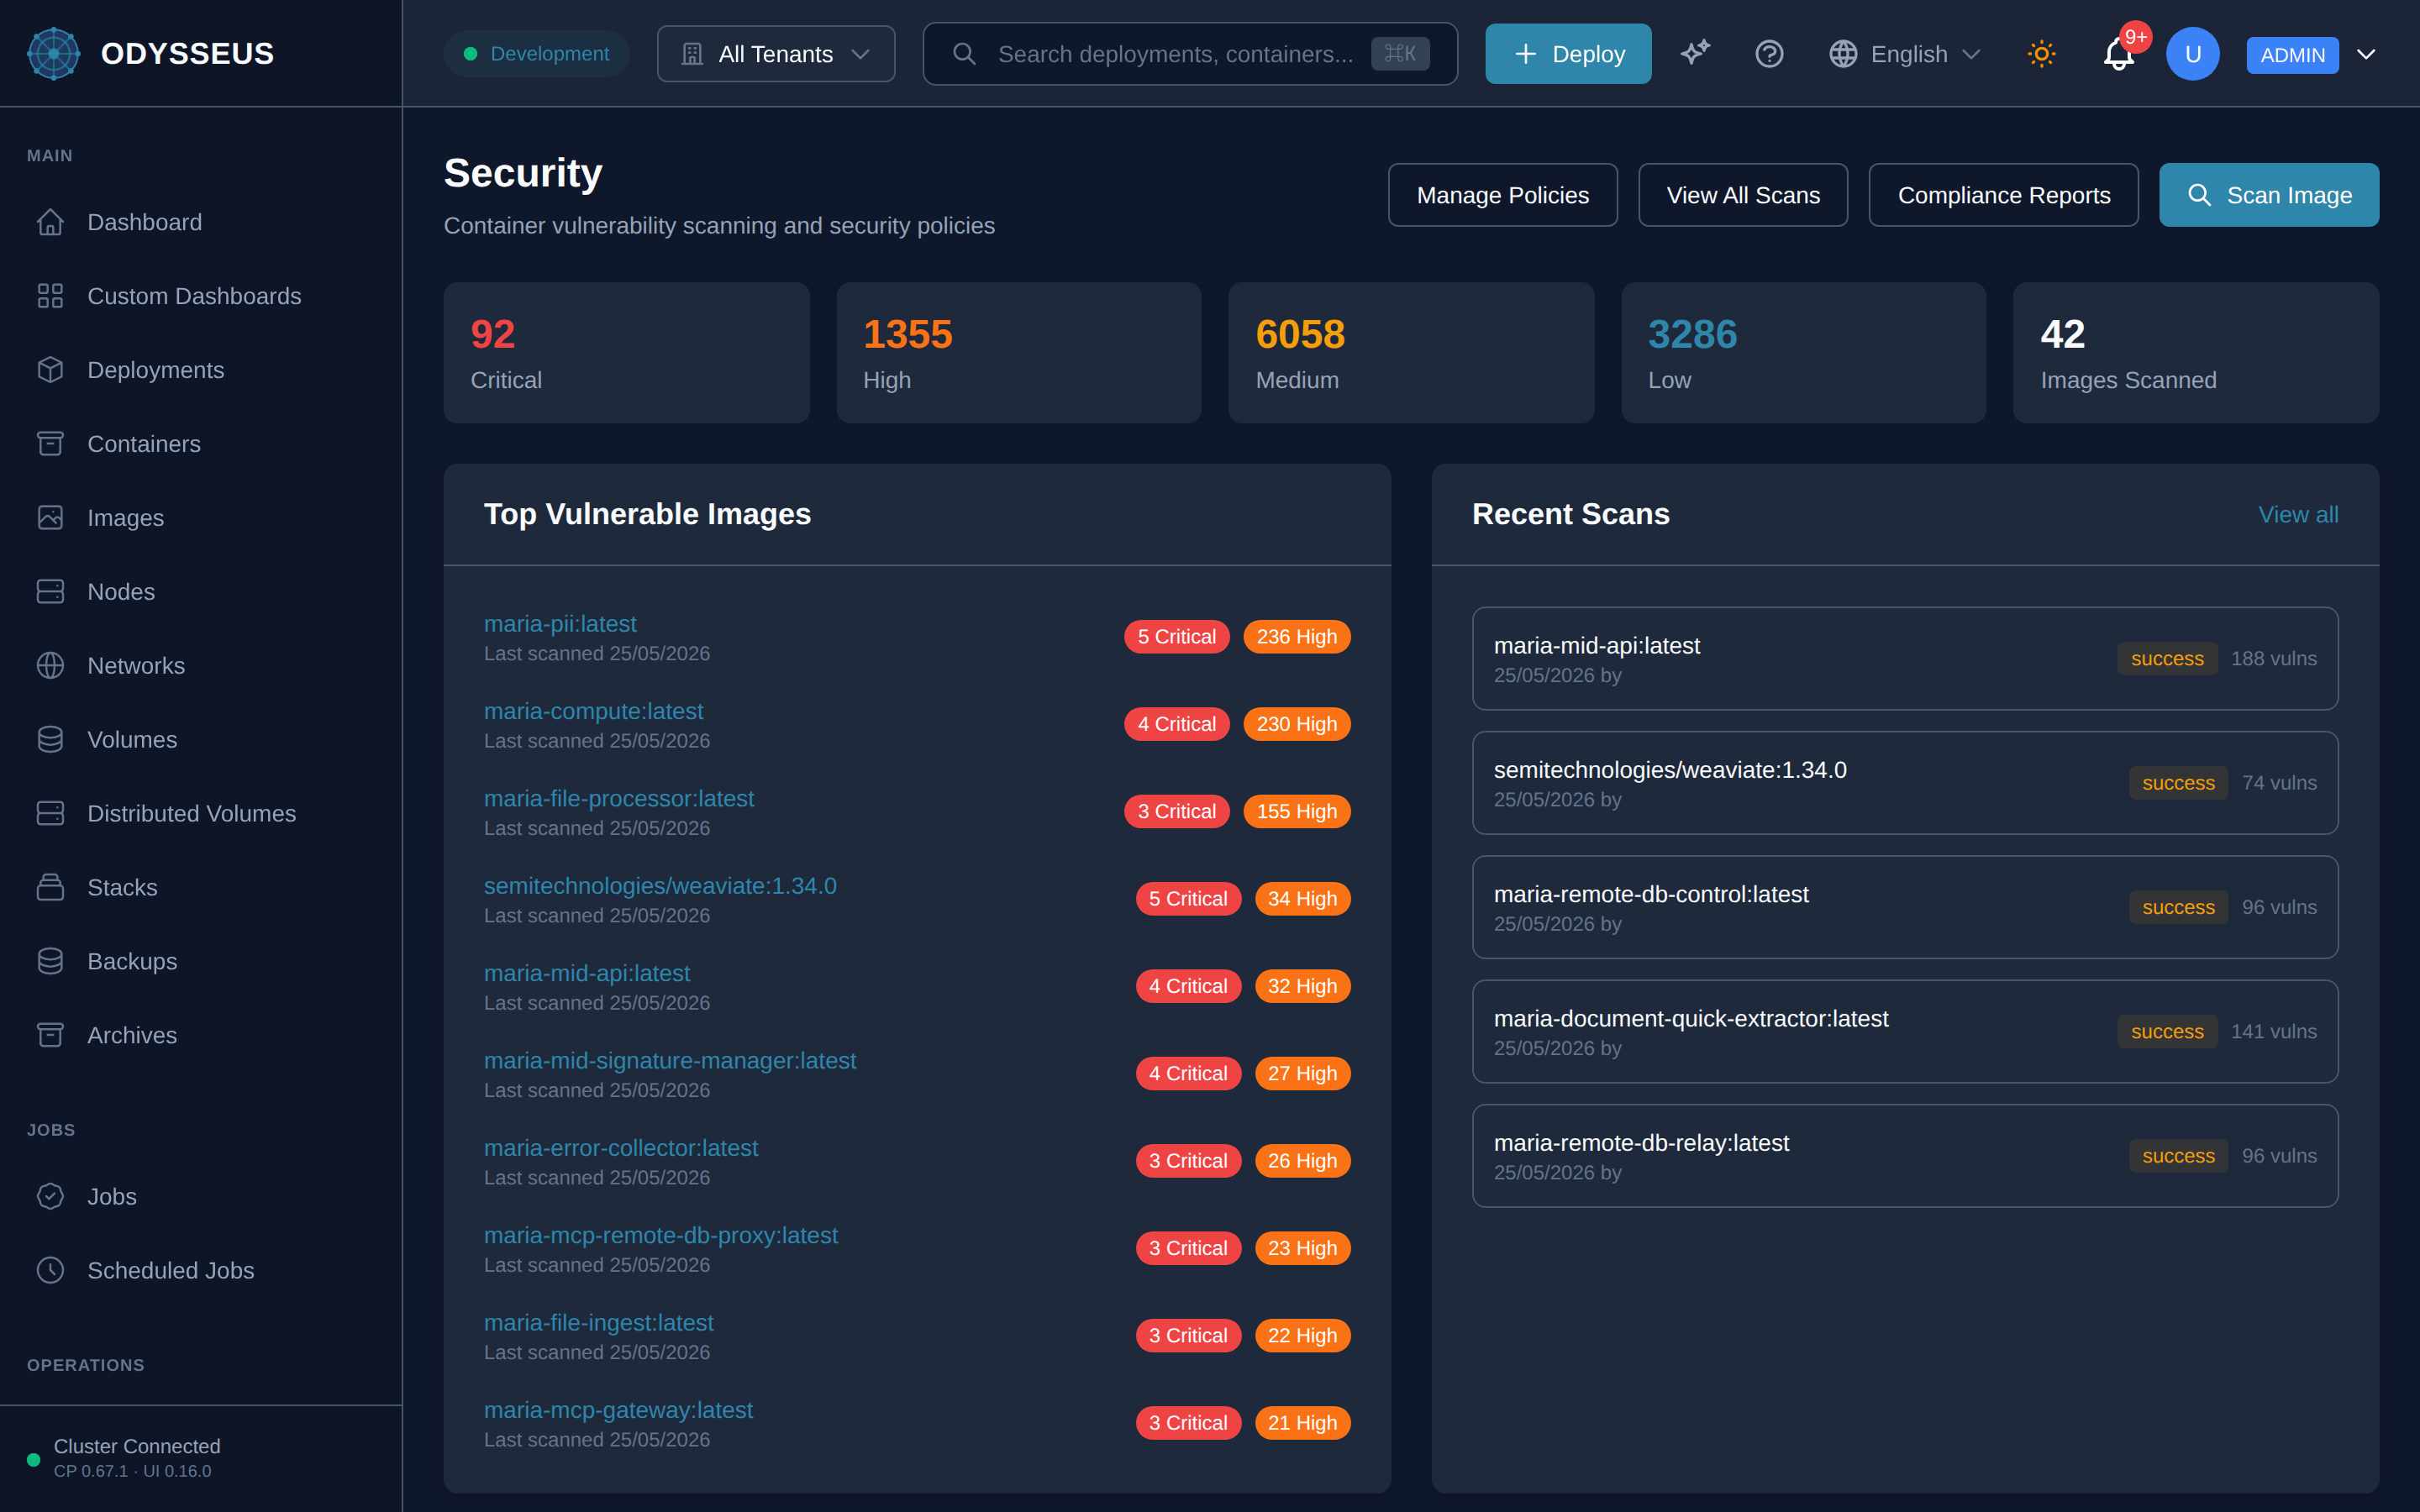
Task: Click View All Scans button
Action: (1743, 195)
